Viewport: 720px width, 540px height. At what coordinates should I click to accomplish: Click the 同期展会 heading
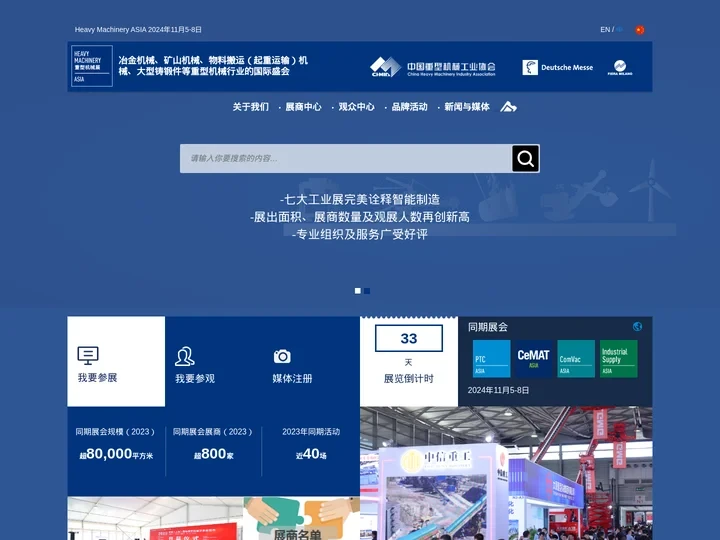pos(488,327)
